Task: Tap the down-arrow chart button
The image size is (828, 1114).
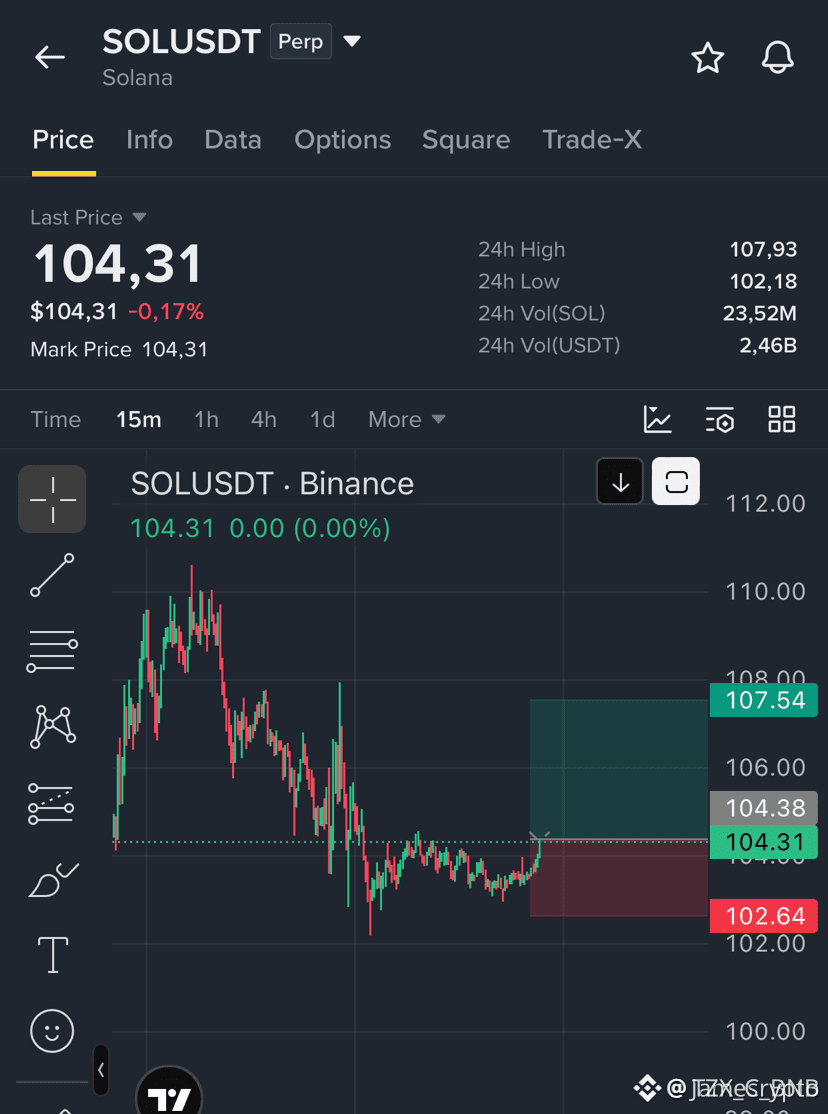Action: tap(620, 482)
